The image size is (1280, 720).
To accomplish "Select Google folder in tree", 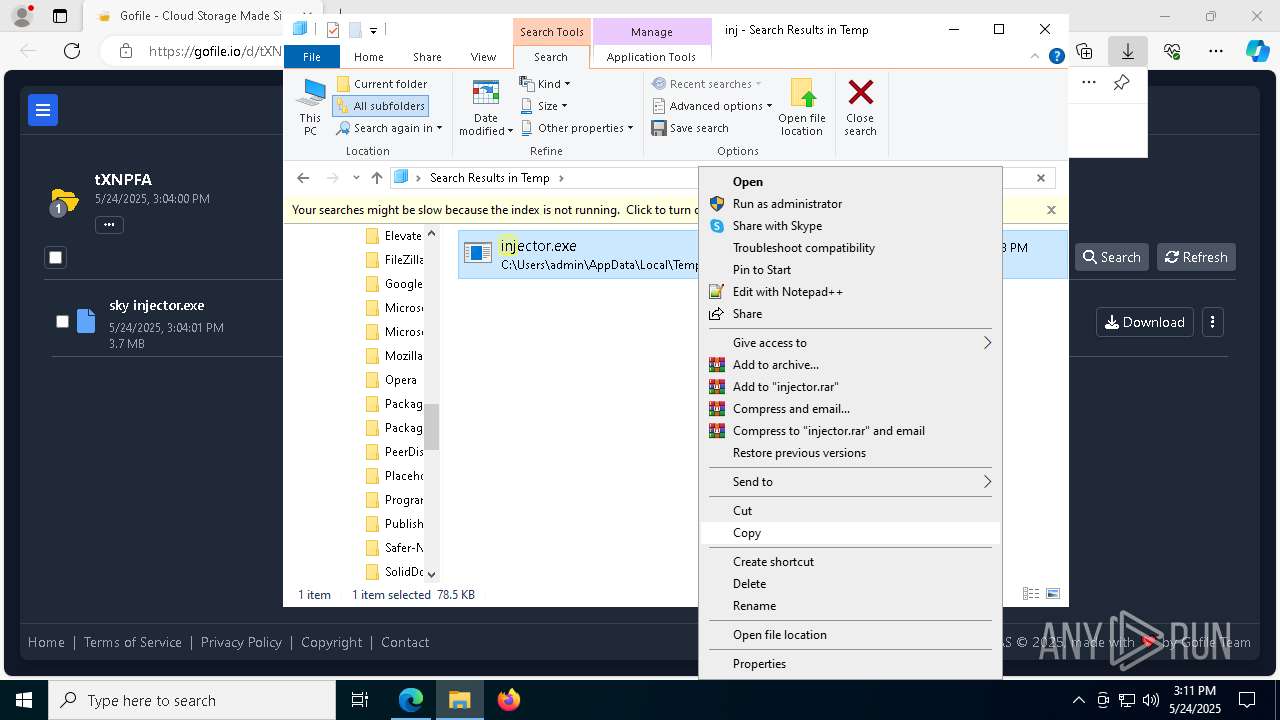I will pyautogui.click(x=394, y=284).
